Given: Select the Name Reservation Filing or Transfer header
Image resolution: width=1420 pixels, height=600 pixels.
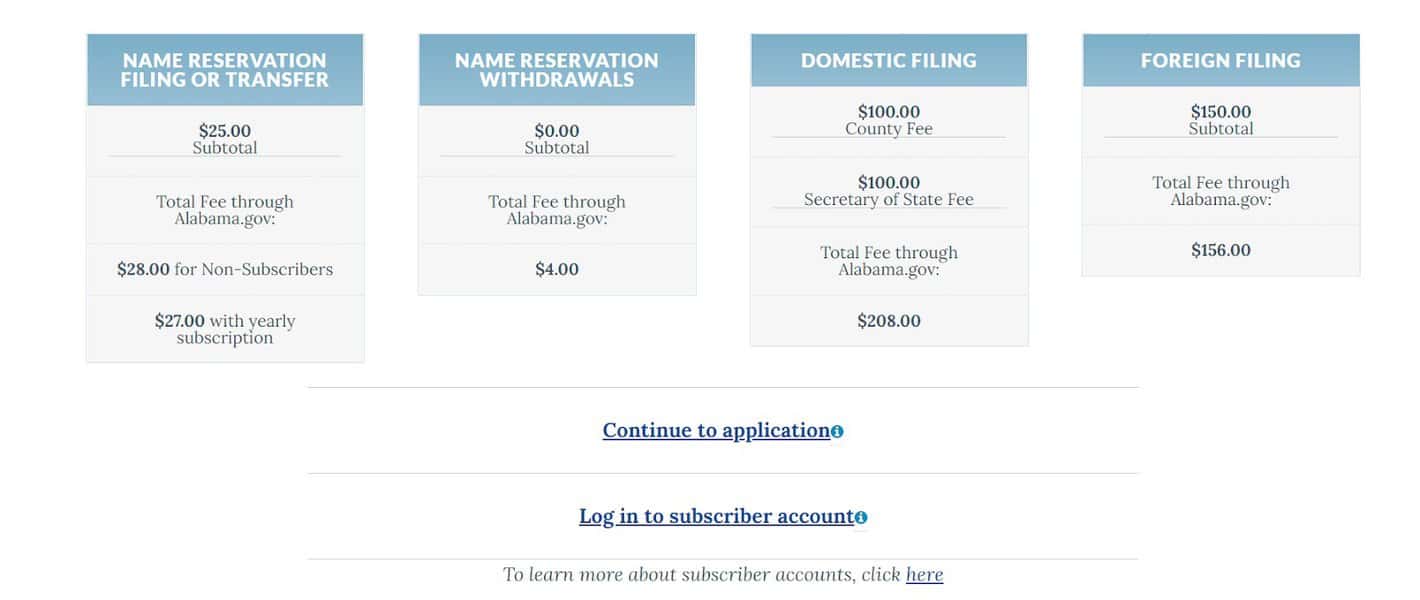Looking at the screenshot, I should point(225,70).
